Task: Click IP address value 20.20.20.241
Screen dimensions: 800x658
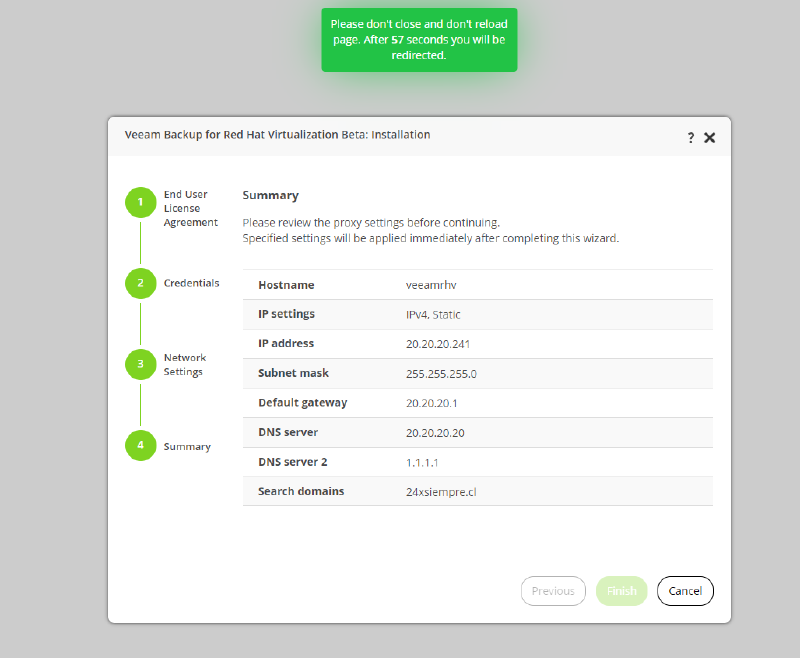Action: (x=438, y=344)
